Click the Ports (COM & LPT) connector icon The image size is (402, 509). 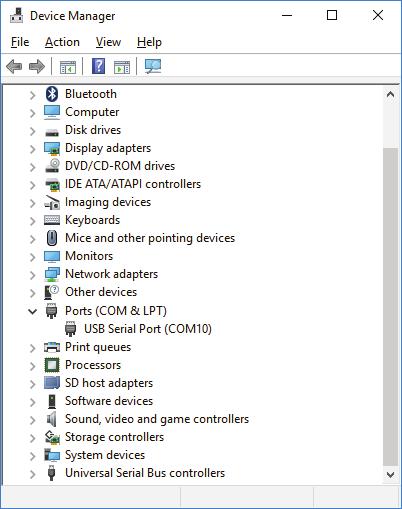51,311
